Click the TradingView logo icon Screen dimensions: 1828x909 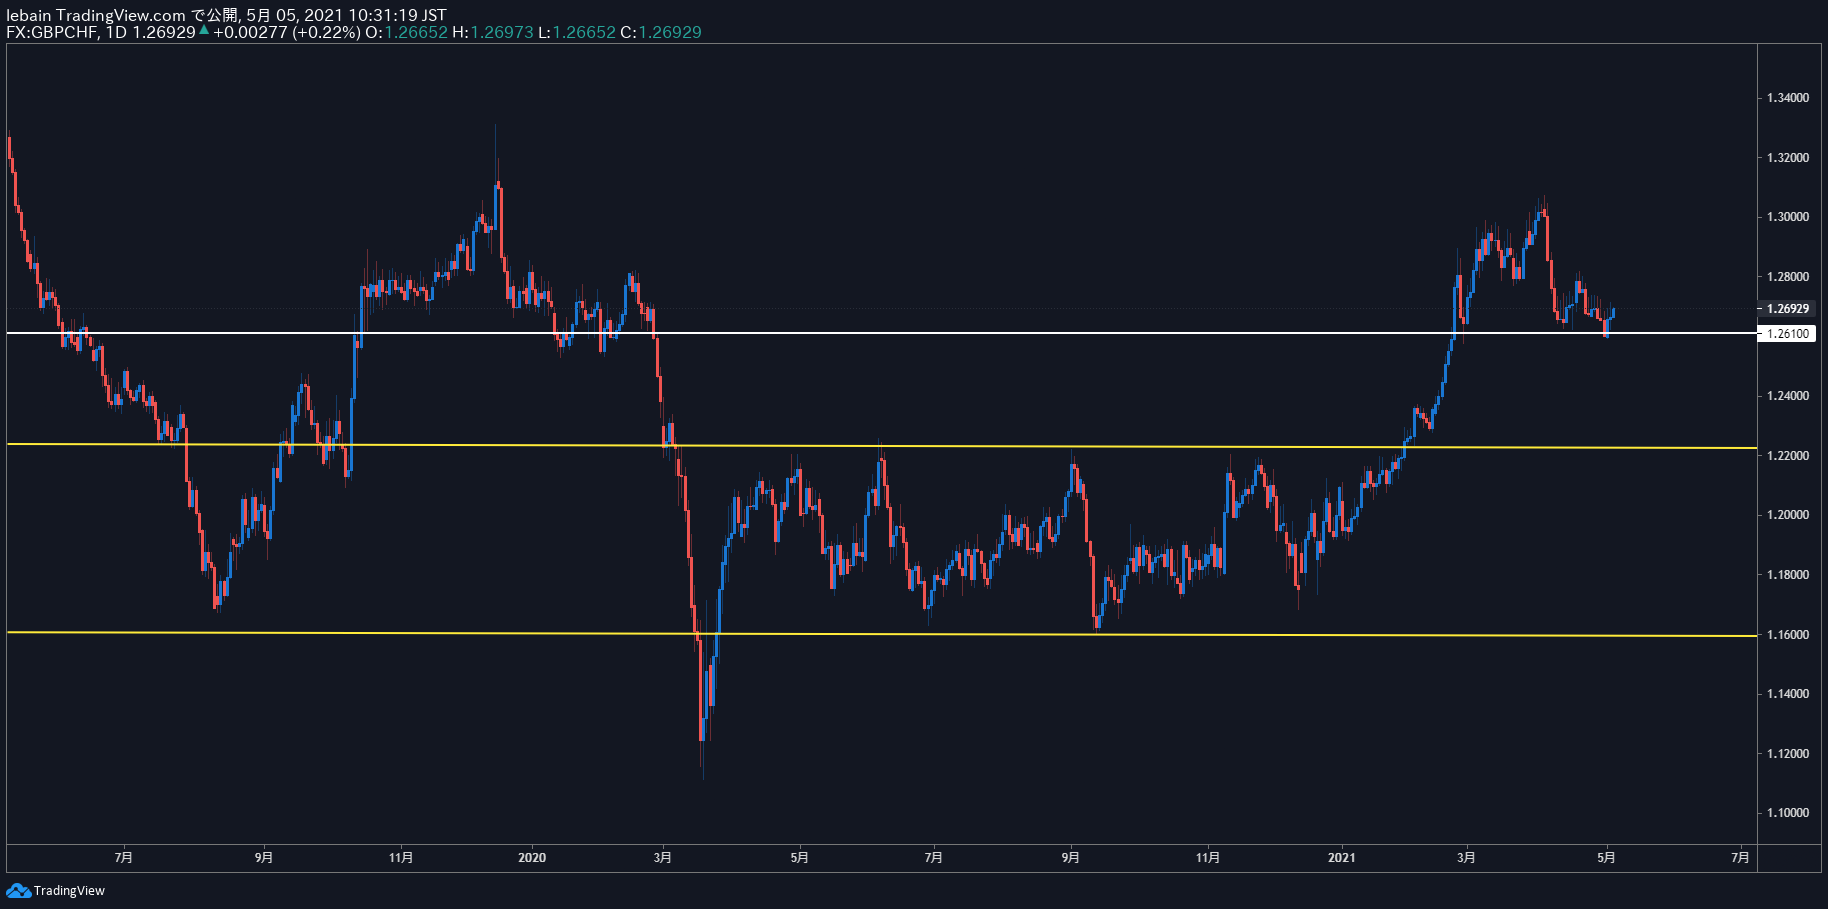(18, 890)
